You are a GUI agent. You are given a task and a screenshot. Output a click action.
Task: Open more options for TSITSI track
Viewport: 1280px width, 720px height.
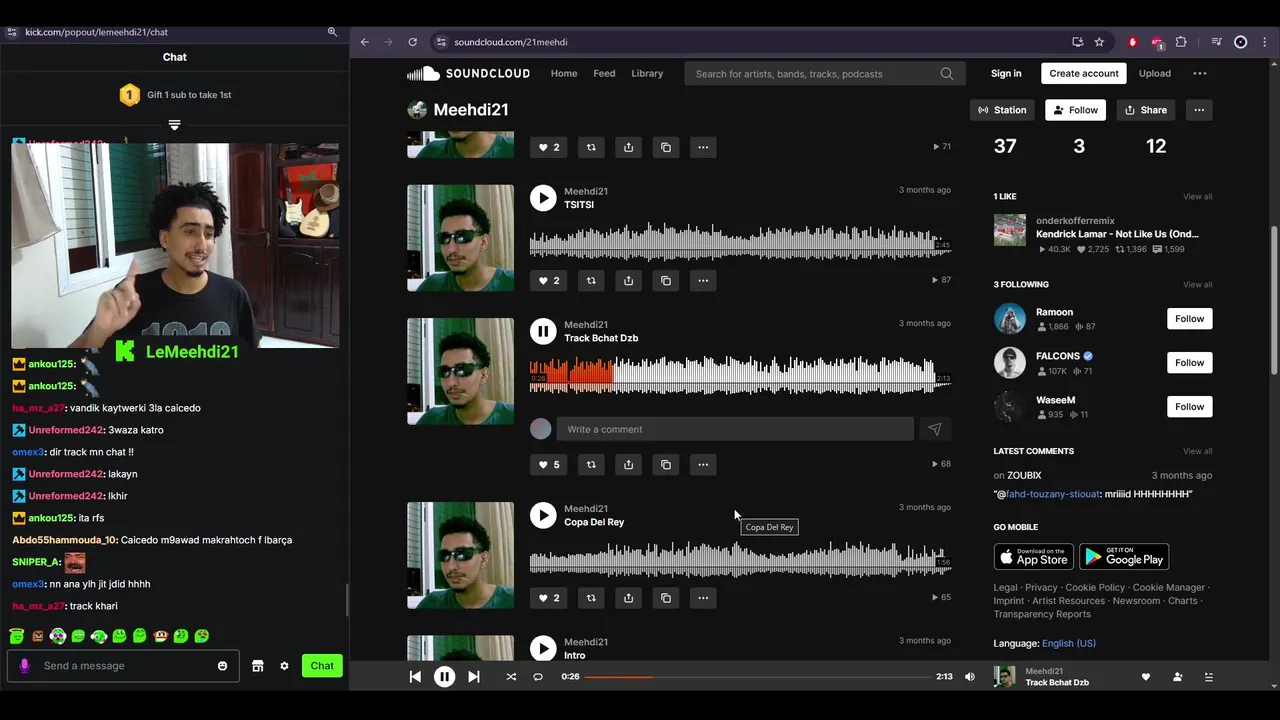pos(703,281)
